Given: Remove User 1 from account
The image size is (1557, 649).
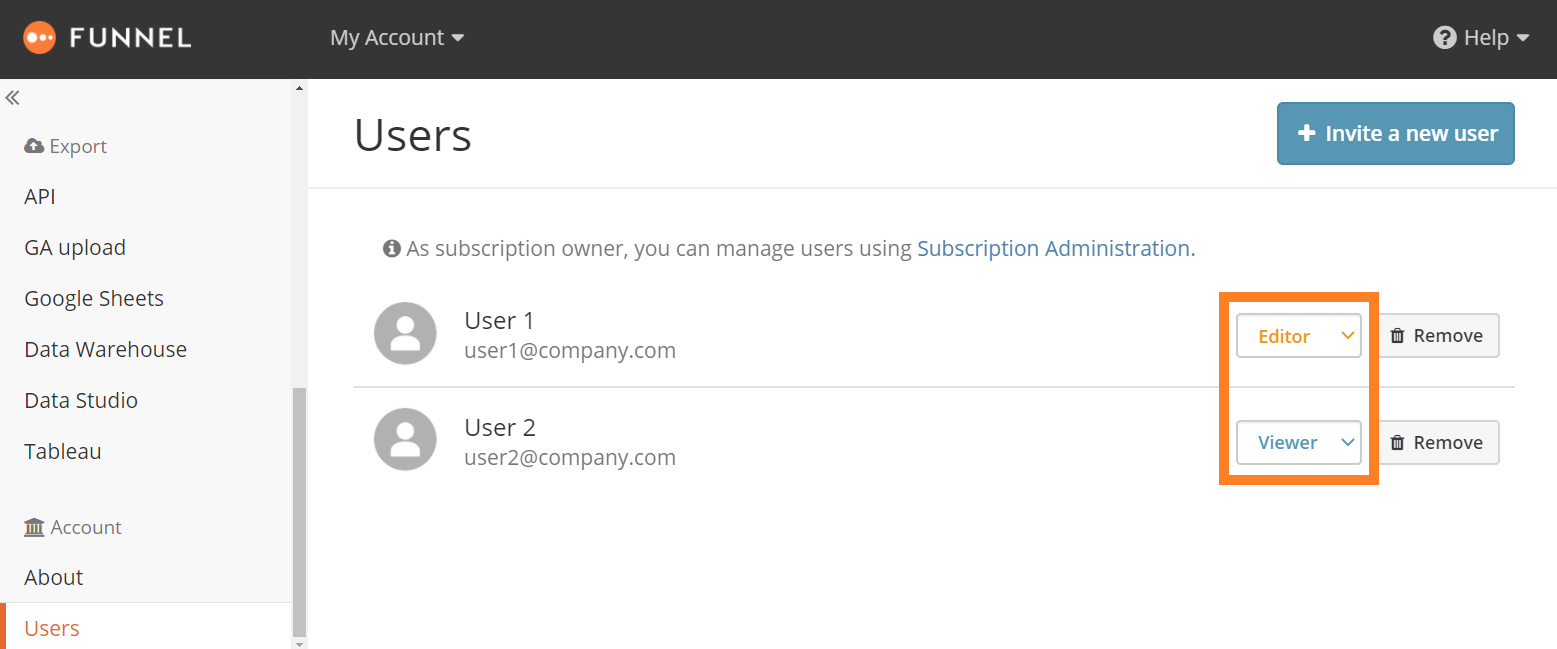Looking at the screenshot, I should pyautogui.click(x=1439, y=336).
